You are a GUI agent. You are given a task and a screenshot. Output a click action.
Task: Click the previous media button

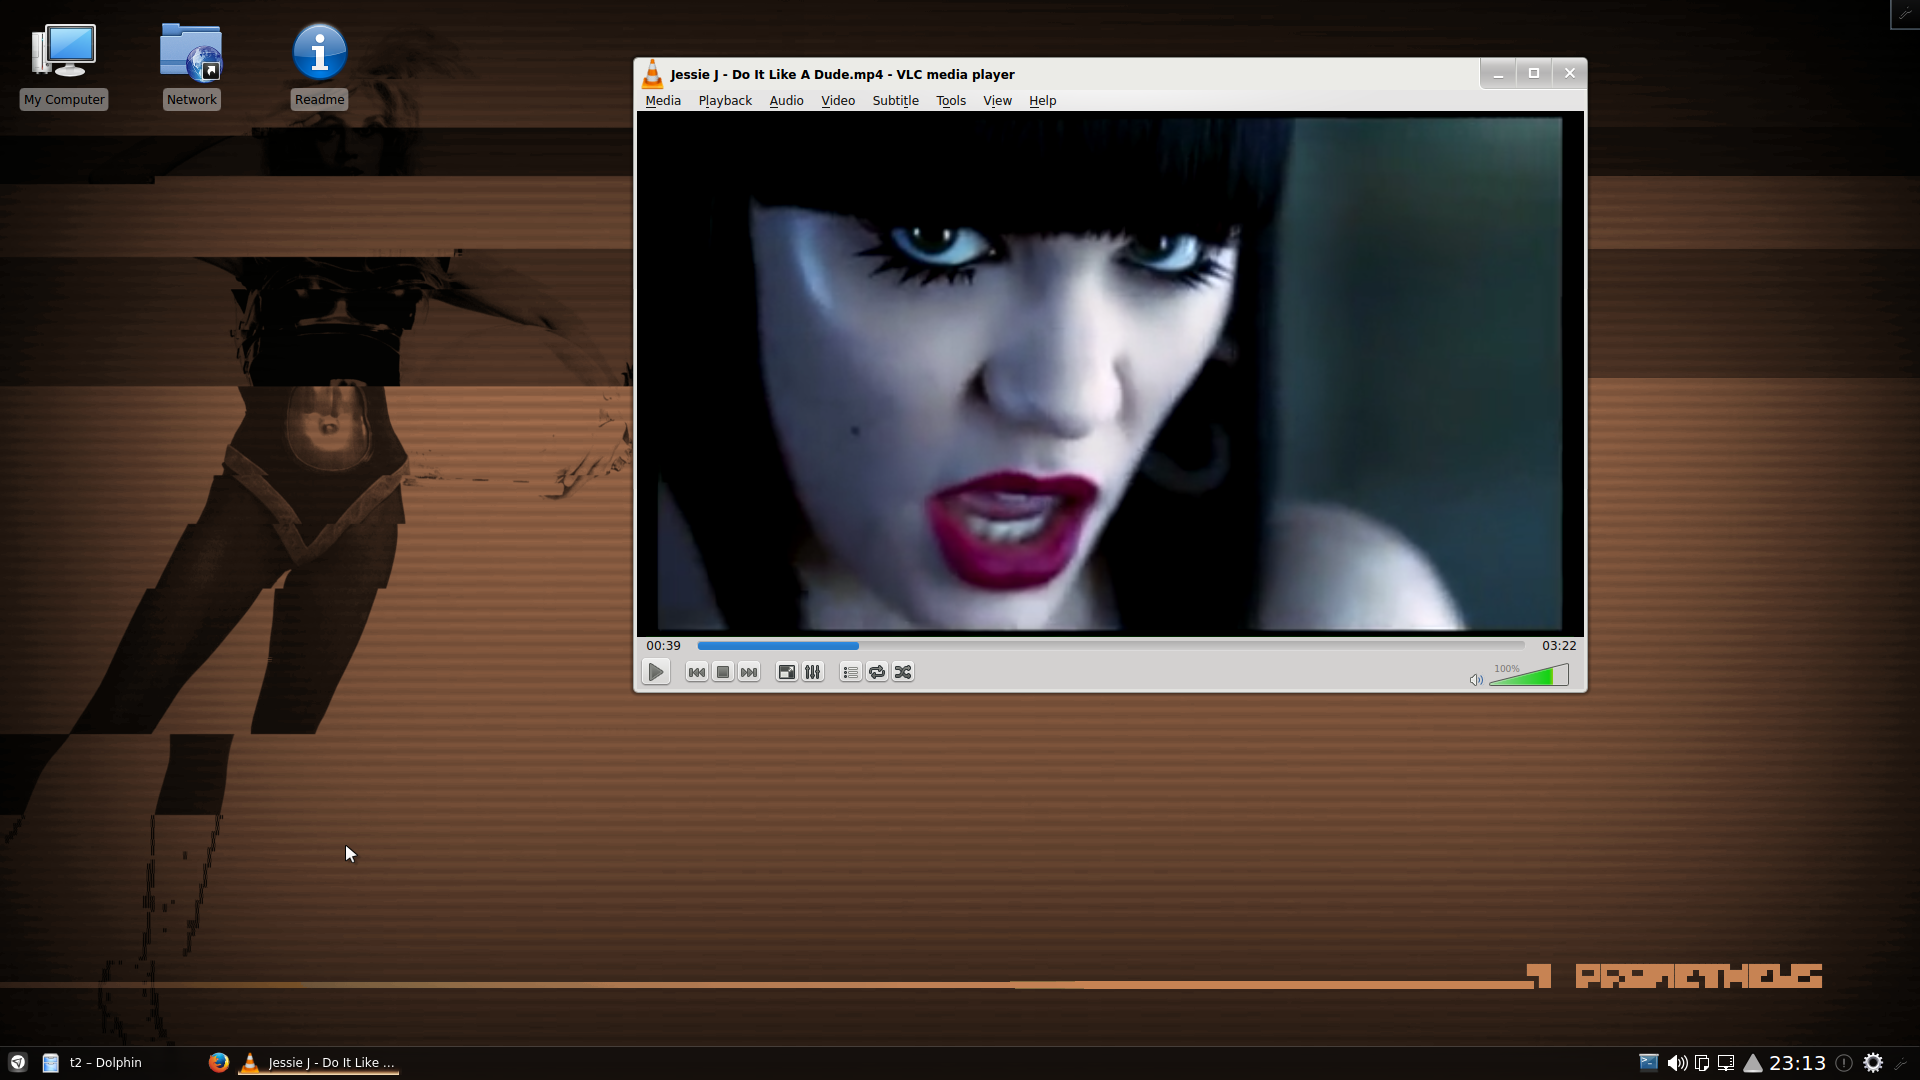697,672
